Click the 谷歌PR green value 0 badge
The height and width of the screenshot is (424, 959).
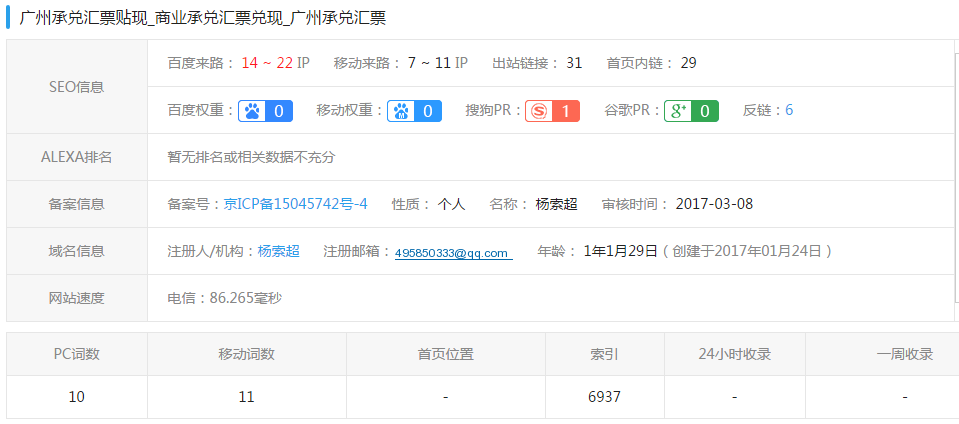coord(705,110)
